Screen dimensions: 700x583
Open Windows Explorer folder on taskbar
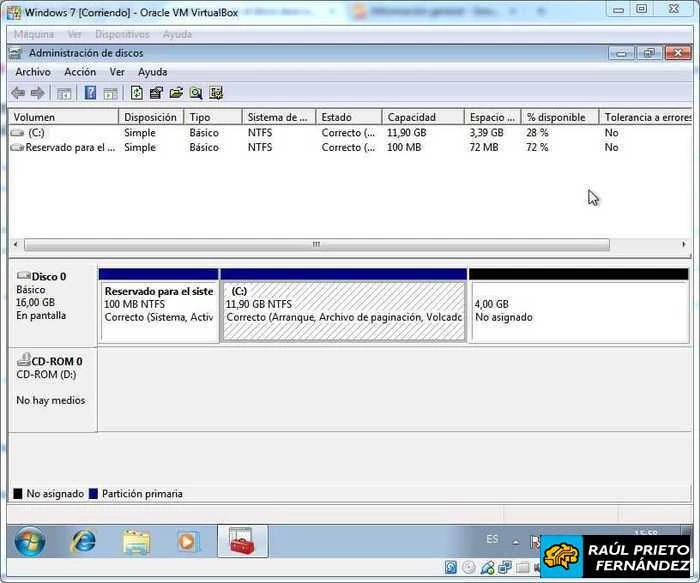(x=136, y=541)
